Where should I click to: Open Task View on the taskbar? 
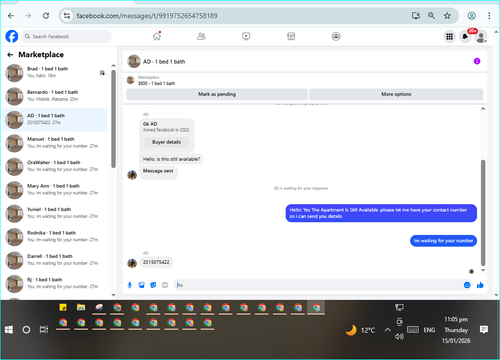pyautogui.click(x=44, y=330)
